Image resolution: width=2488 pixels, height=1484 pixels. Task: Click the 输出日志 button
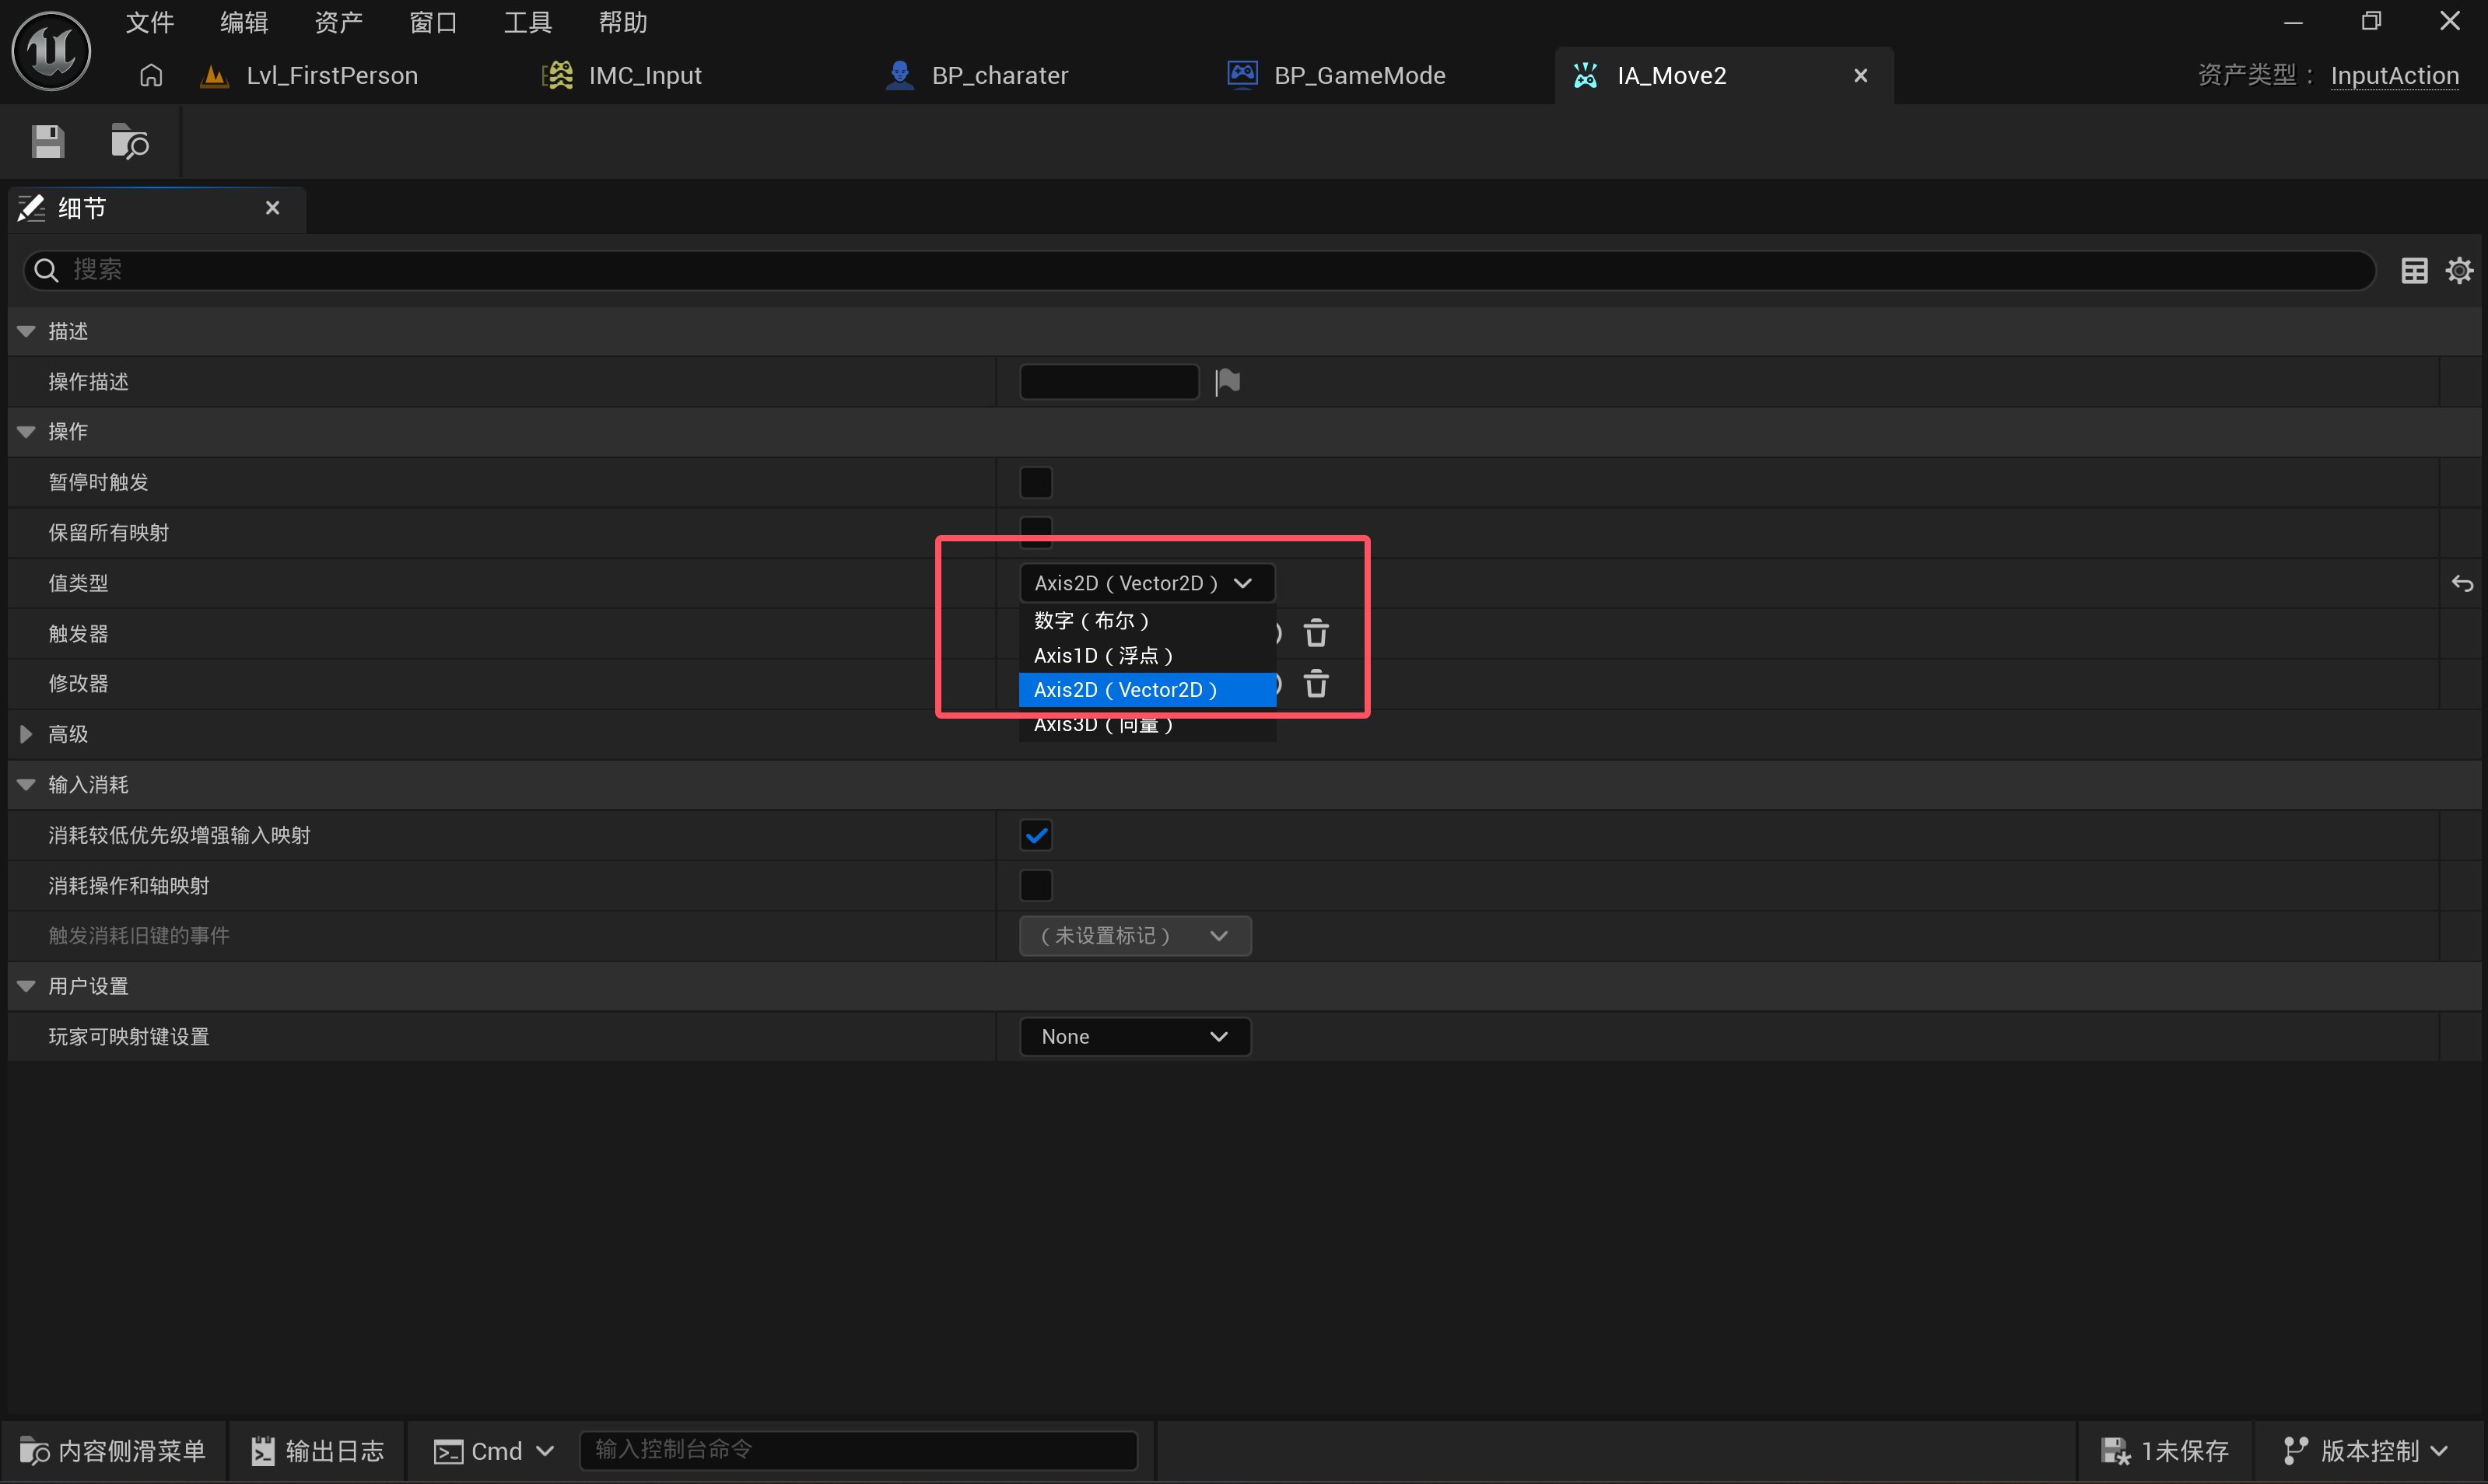point(317,1450)
